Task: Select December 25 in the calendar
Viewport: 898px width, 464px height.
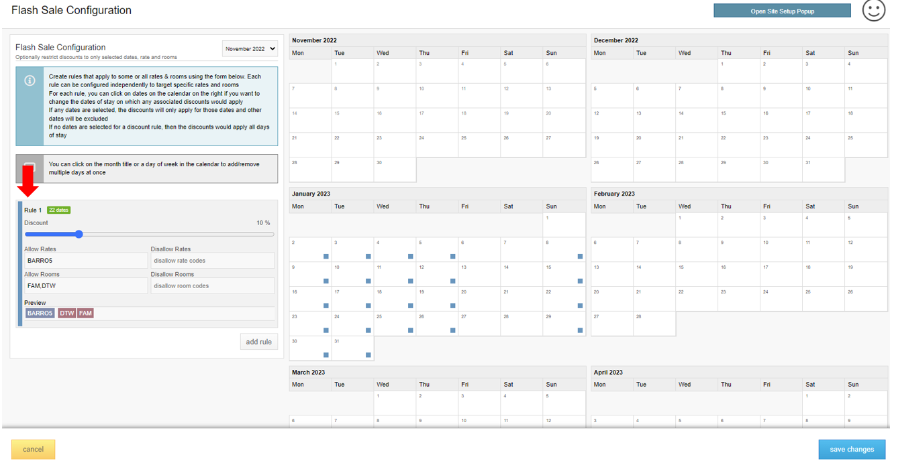Action: click(866, 145)
